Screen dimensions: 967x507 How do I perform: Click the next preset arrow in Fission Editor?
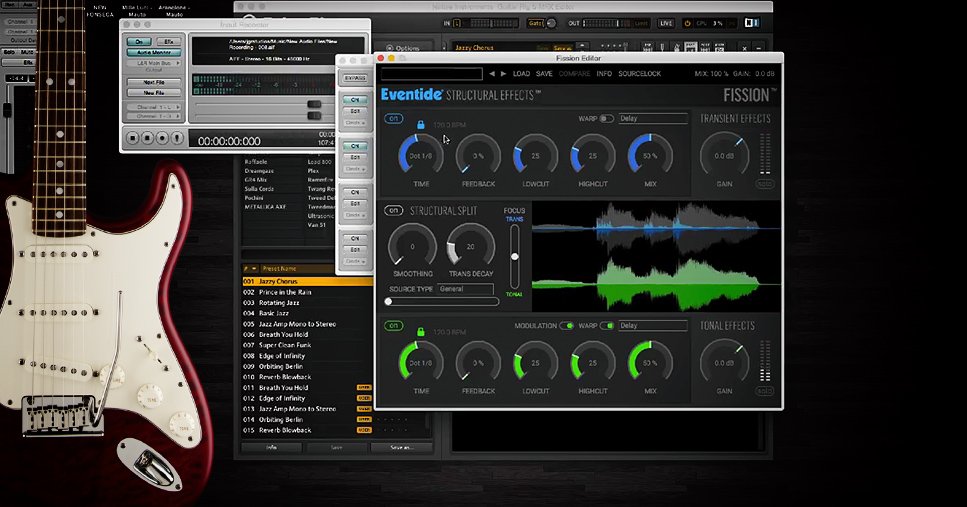coord(503,74)
